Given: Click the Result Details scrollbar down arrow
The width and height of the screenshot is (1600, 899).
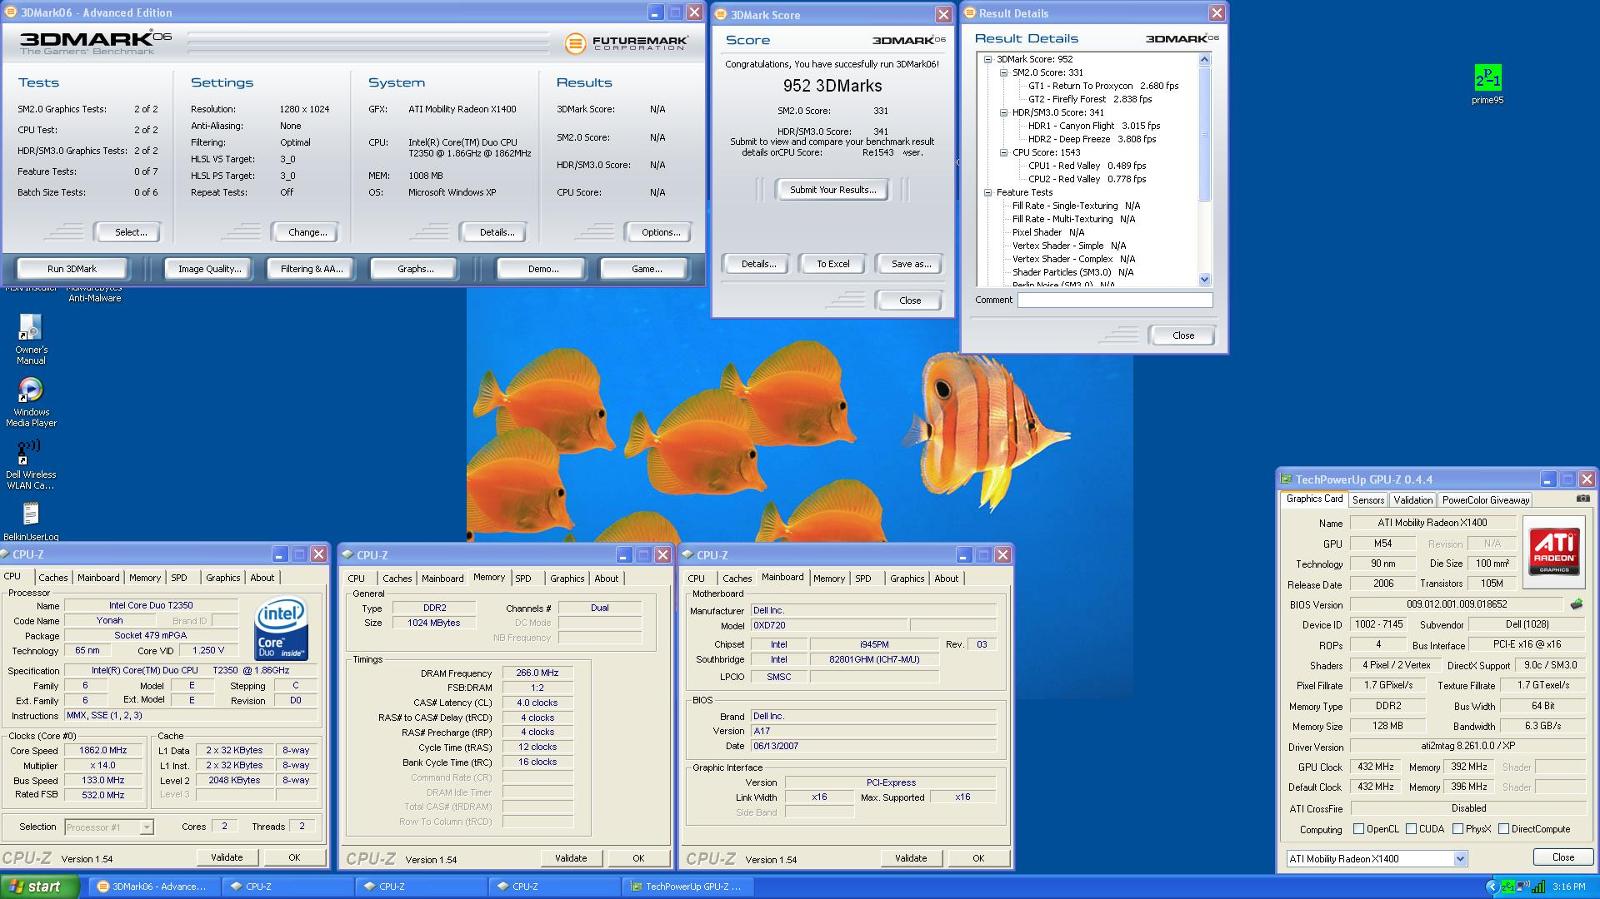Looking at the screenshot, I should click(1204, 280).
